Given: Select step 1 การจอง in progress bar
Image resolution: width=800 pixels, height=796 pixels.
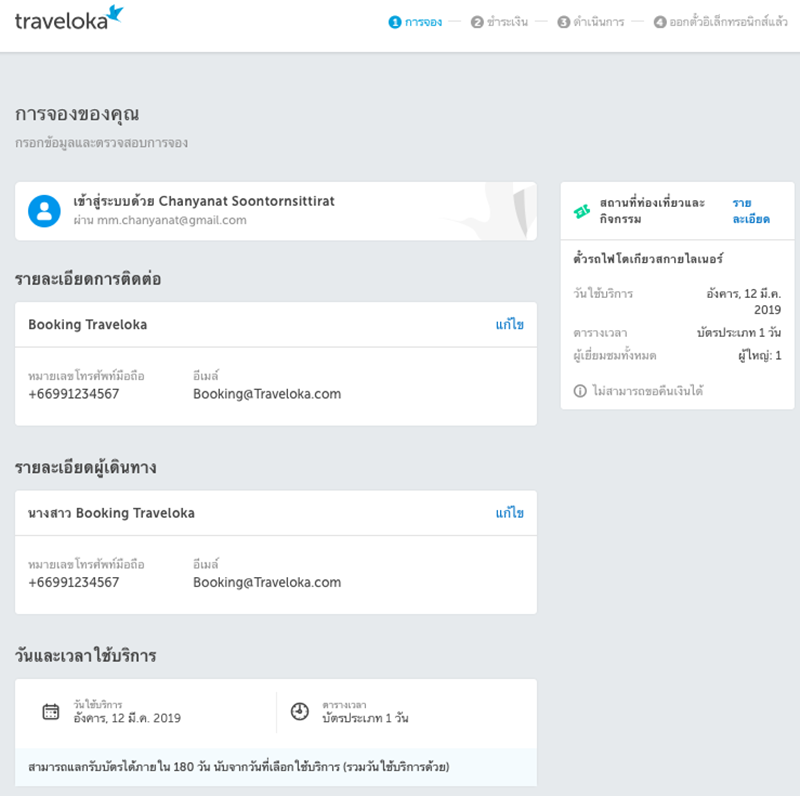Looking at the screenshot, I should [x=415, y=22].
